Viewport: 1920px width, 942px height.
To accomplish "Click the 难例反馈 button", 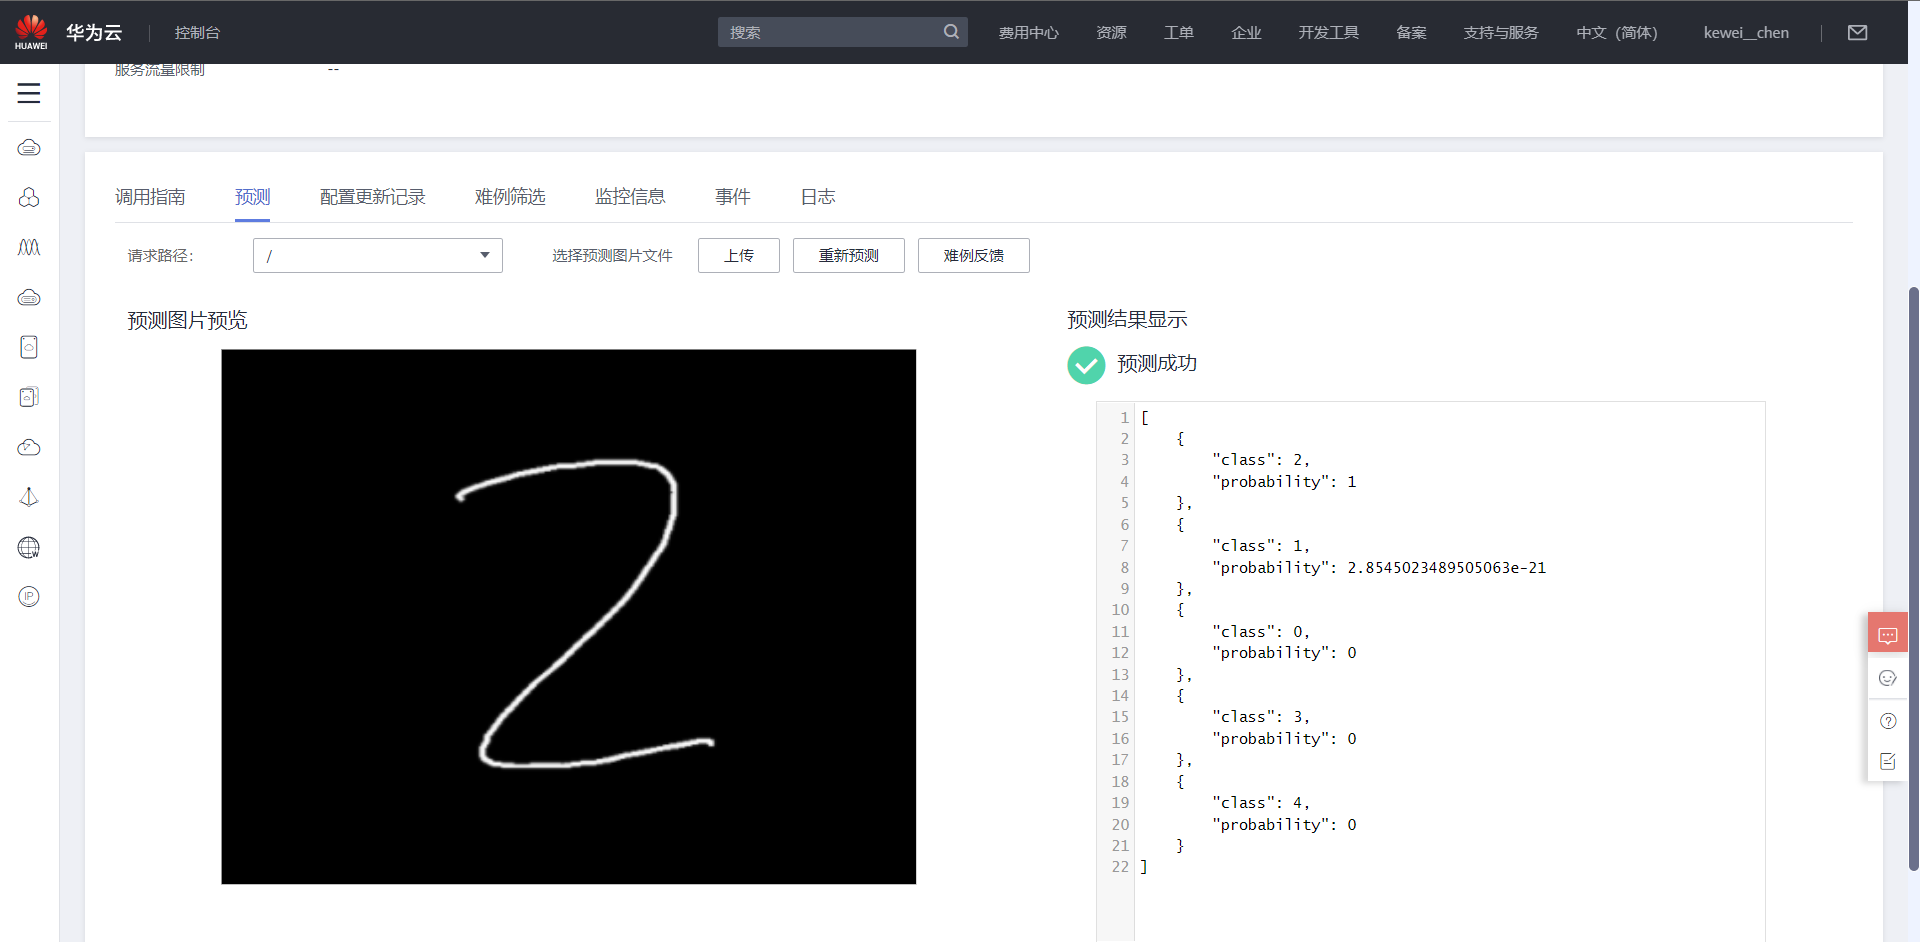I will coord(974,255).
